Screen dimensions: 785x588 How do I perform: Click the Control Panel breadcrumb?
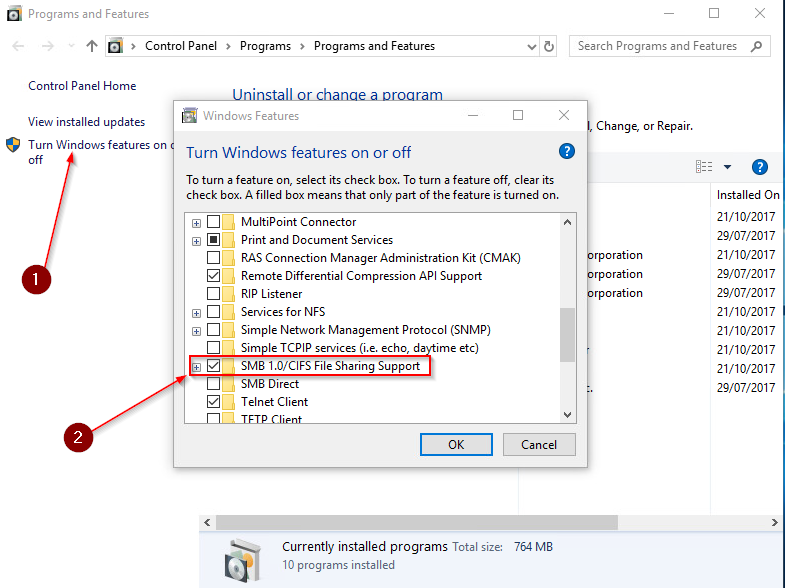click(x=181, y=46)
